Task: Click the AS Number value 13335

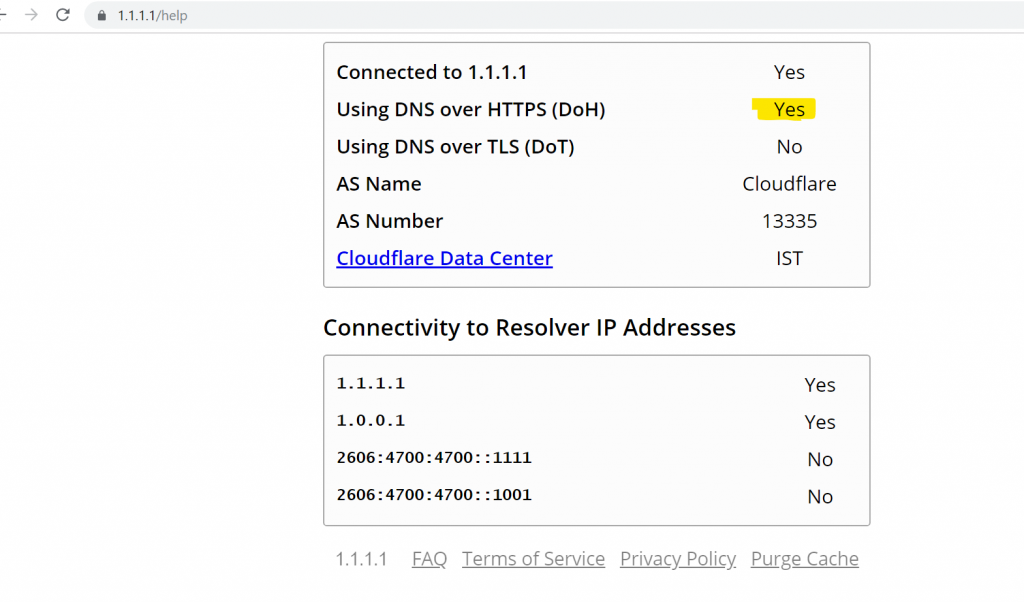Action: (x=788, y=221)
